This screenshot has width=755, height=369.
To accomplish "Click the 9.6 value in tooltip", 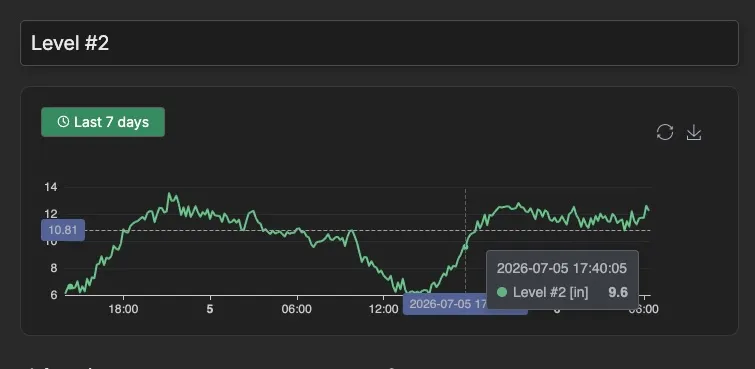I will pyautogui.click(x=618, y=292).
